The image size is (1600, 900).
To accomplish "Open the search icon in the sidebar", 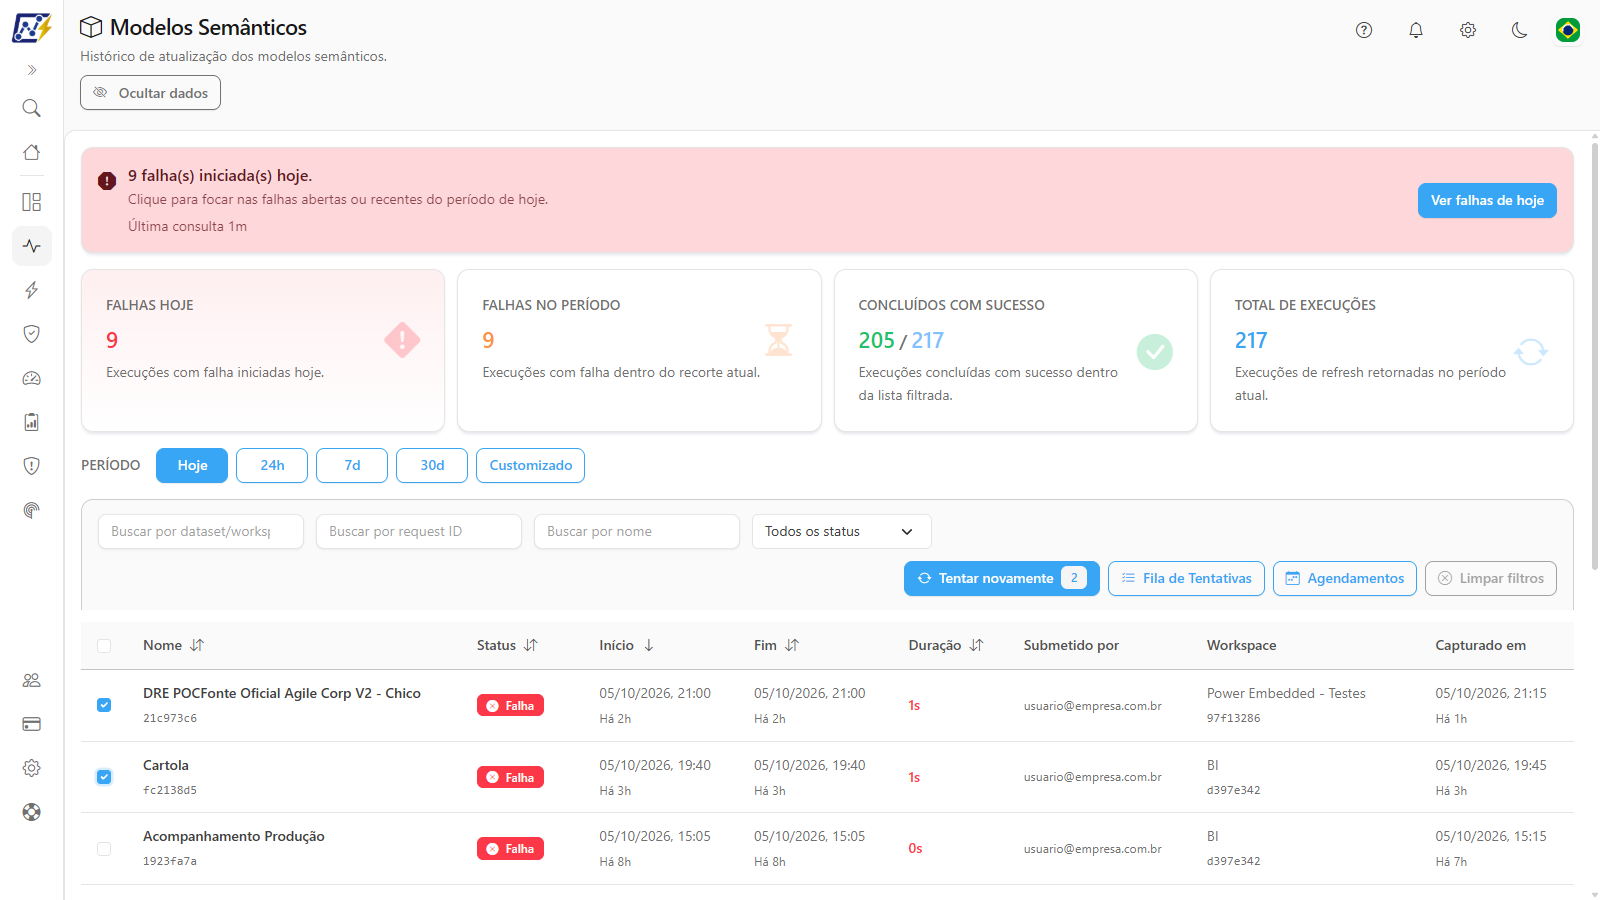I will click(32, 108).
